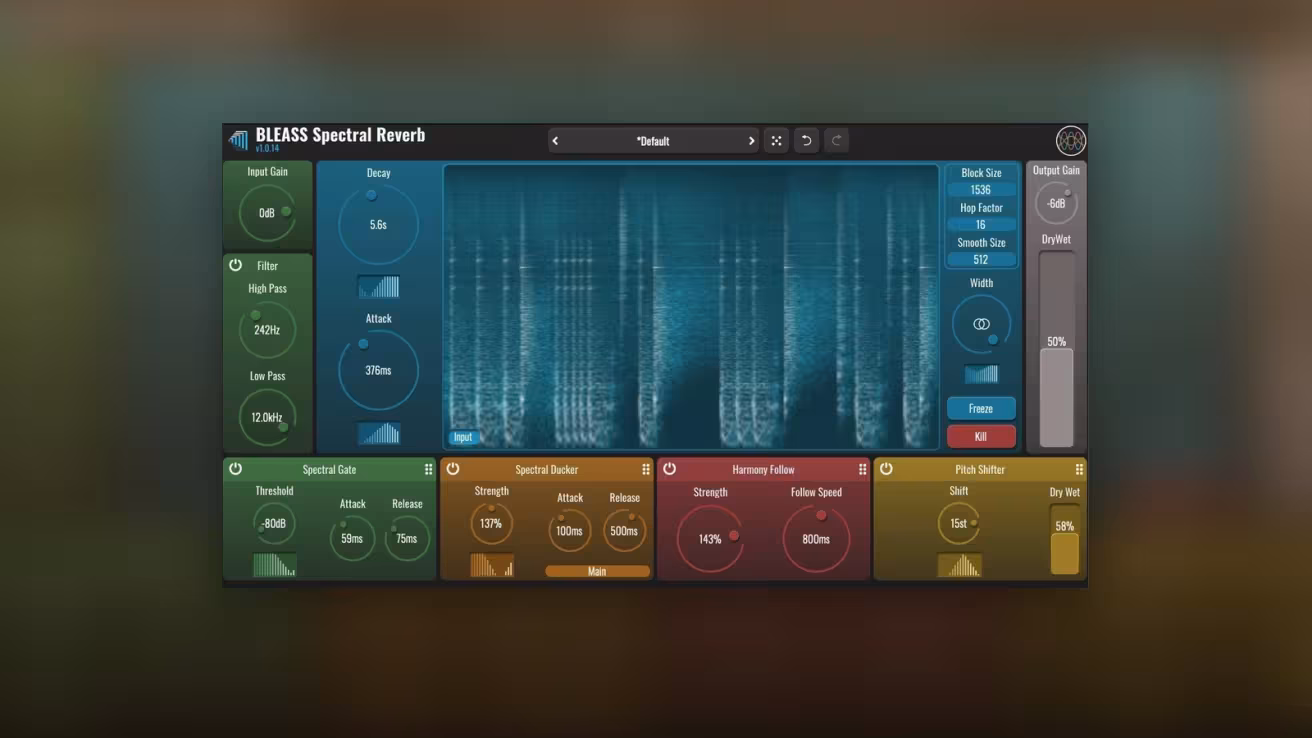Open the Width spectral curve editor
Screen dimensions: 1312x738
pyautogui.click(x=981, y=374)
